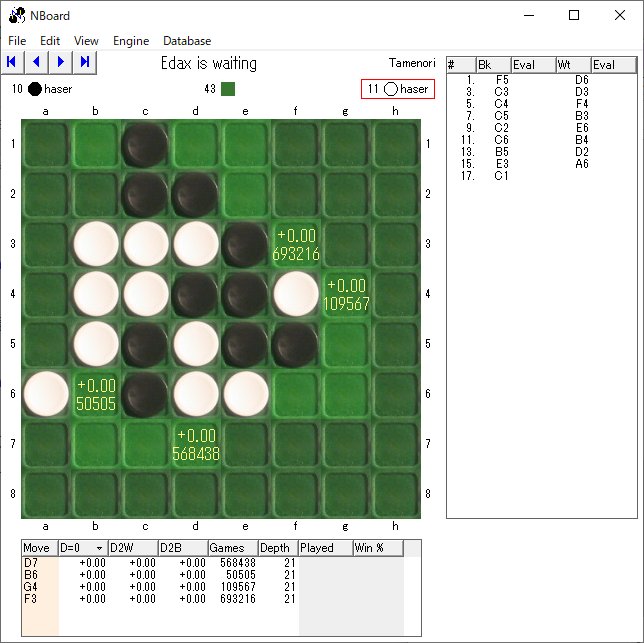
Task: Select white move B4 in the move list
Action: click(582, 140)
